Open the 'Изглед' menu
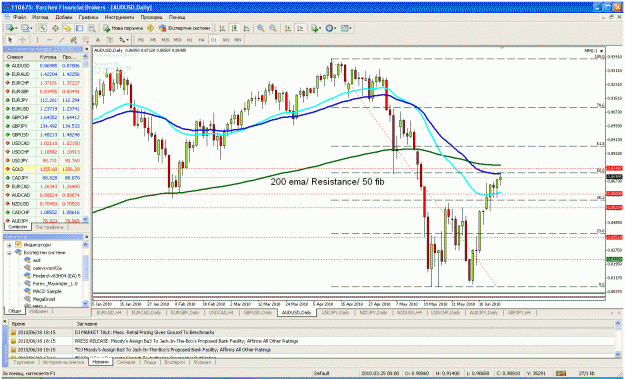The width and height of the screenshot is (625, 379). click(x=40, y=17)
